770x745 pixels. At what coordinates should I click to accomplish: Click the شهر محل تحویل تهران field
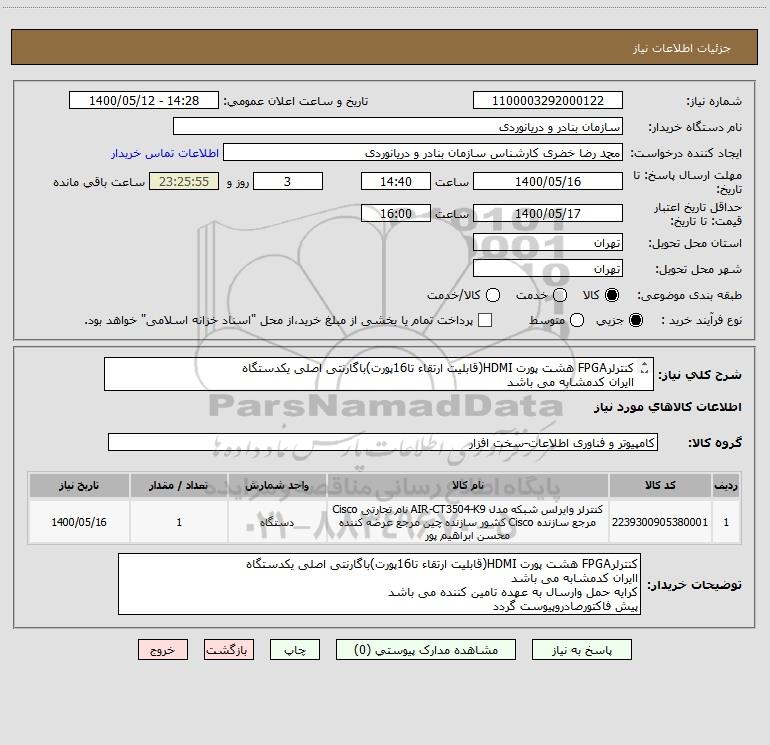548,269
